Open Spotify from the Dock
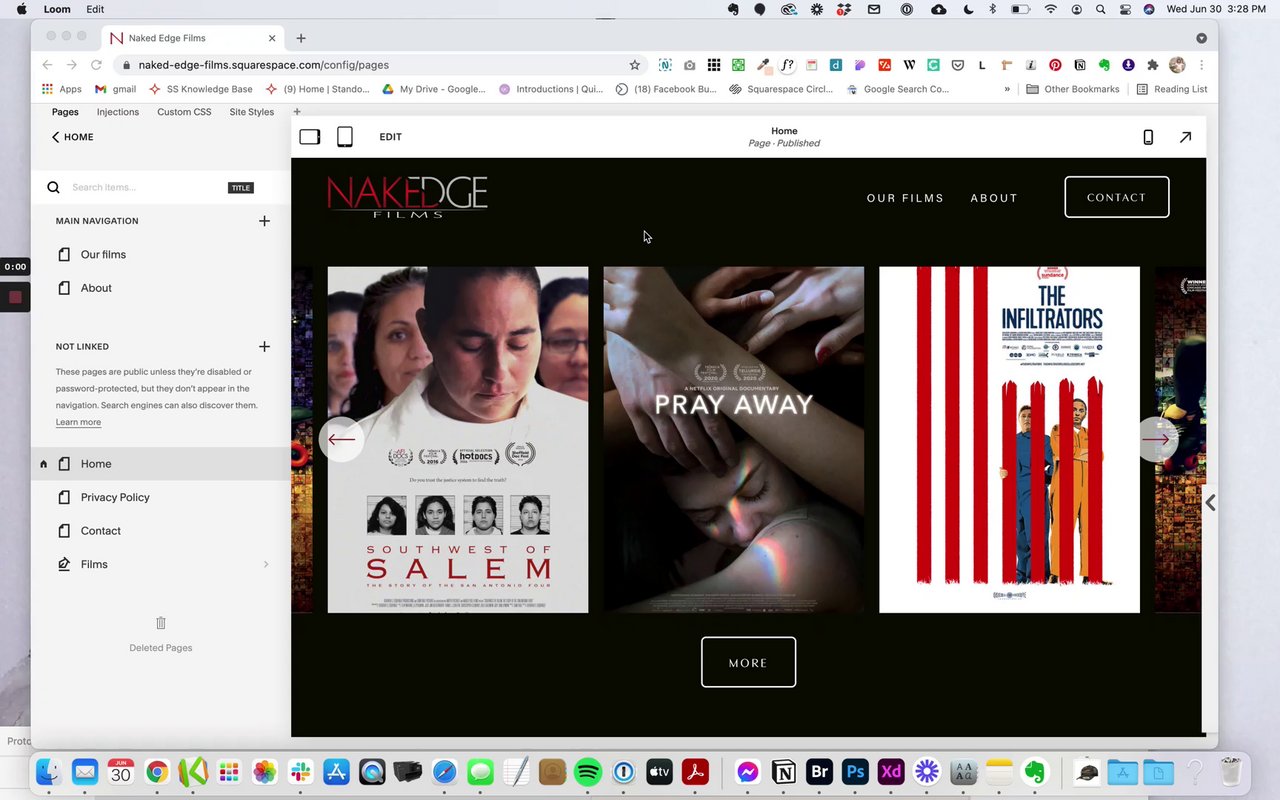1280x800 pixels. [x=588, y=772]
